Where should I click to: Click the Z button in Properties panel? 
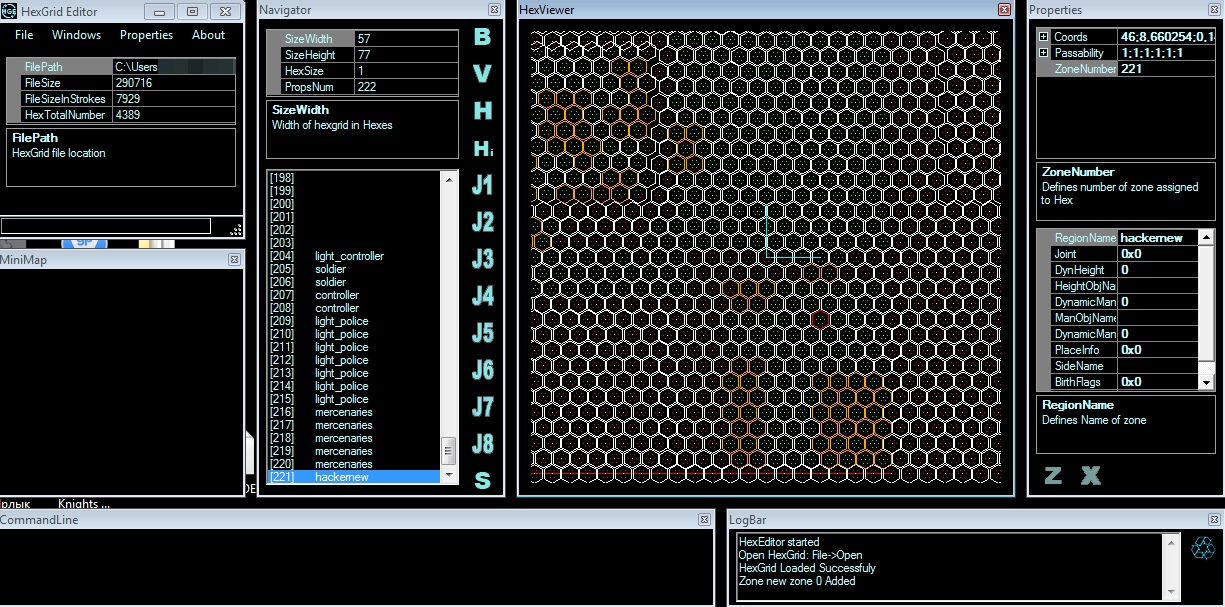pyautogui.click(x=1053, y=476)
